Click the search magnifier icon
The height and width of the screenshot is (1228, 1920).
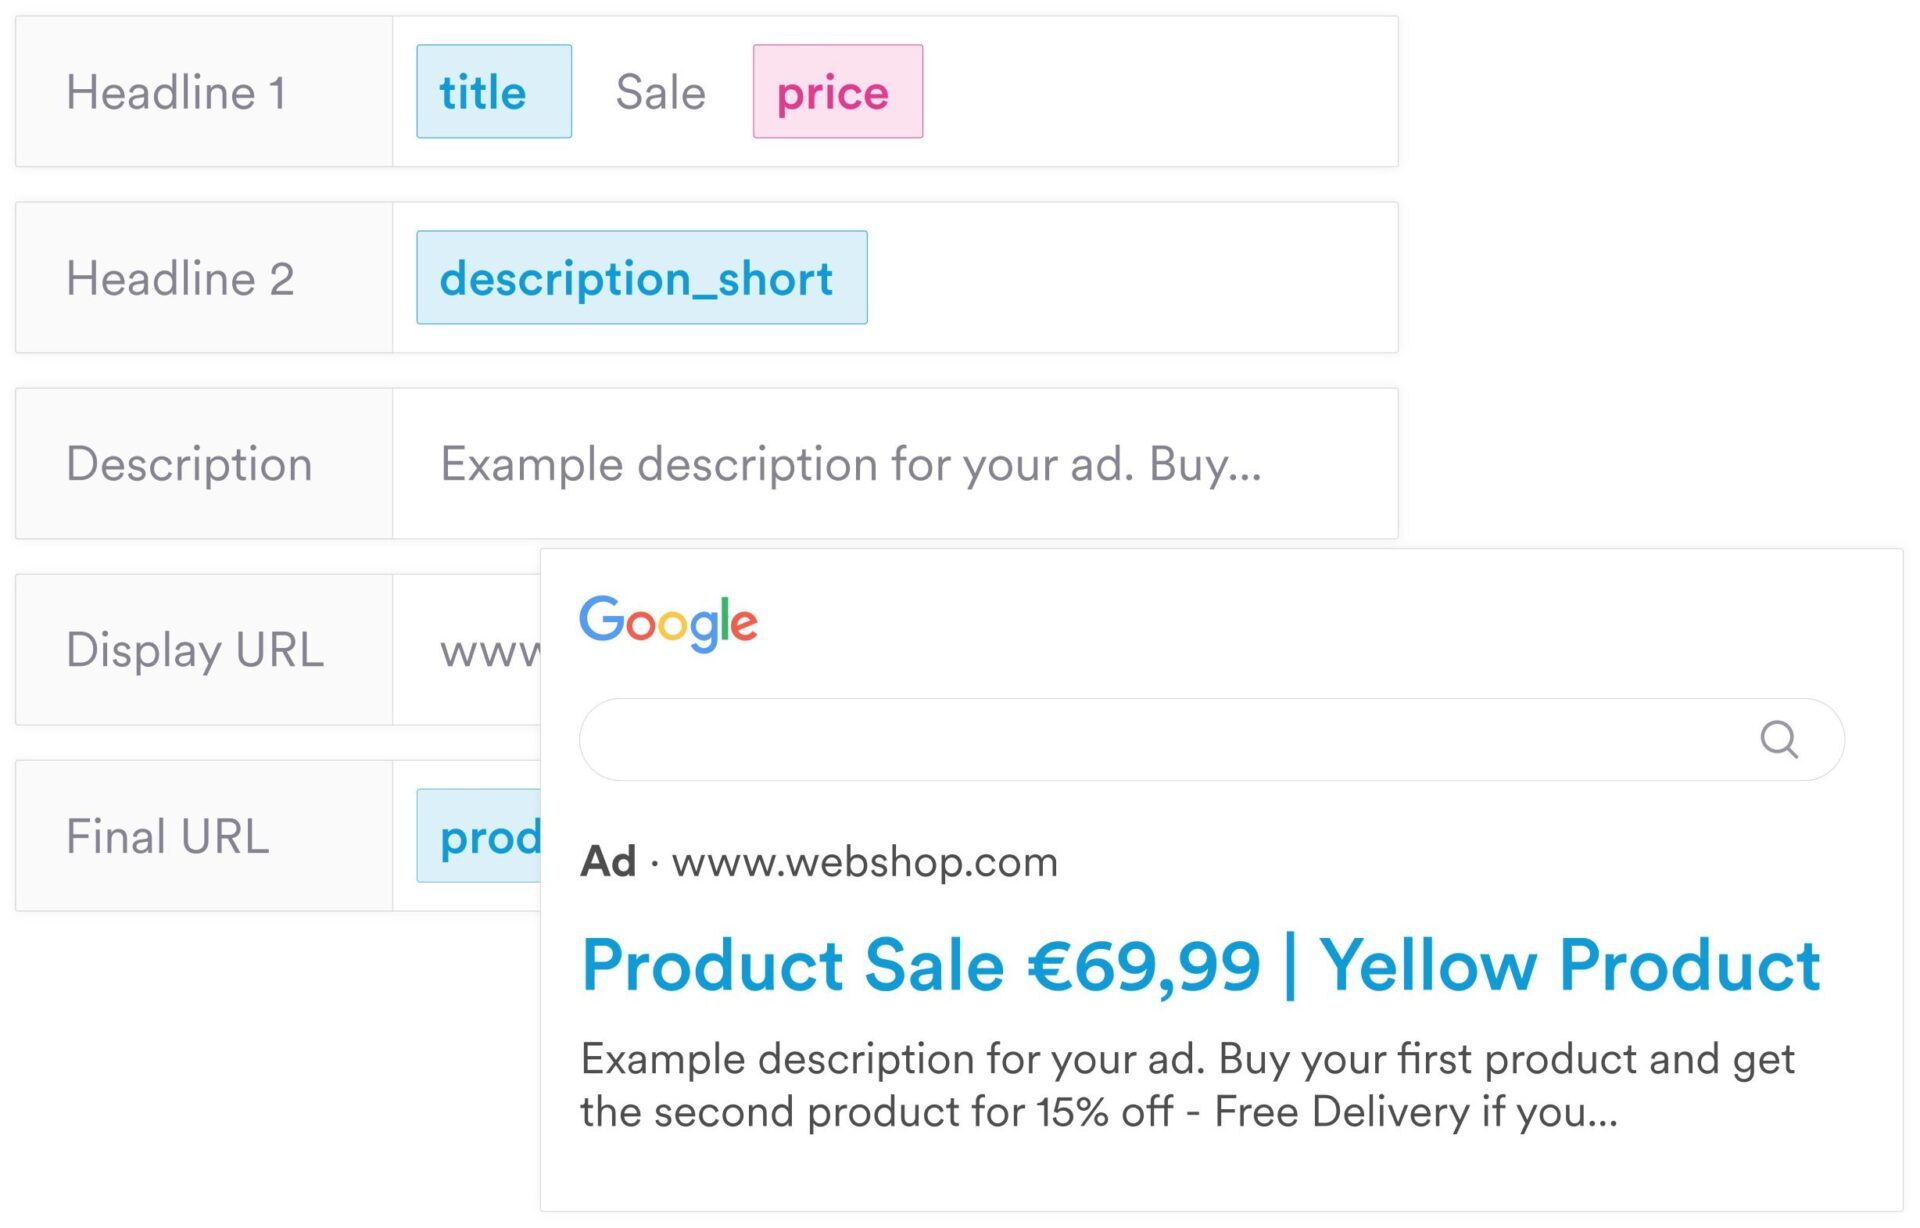1778,740
